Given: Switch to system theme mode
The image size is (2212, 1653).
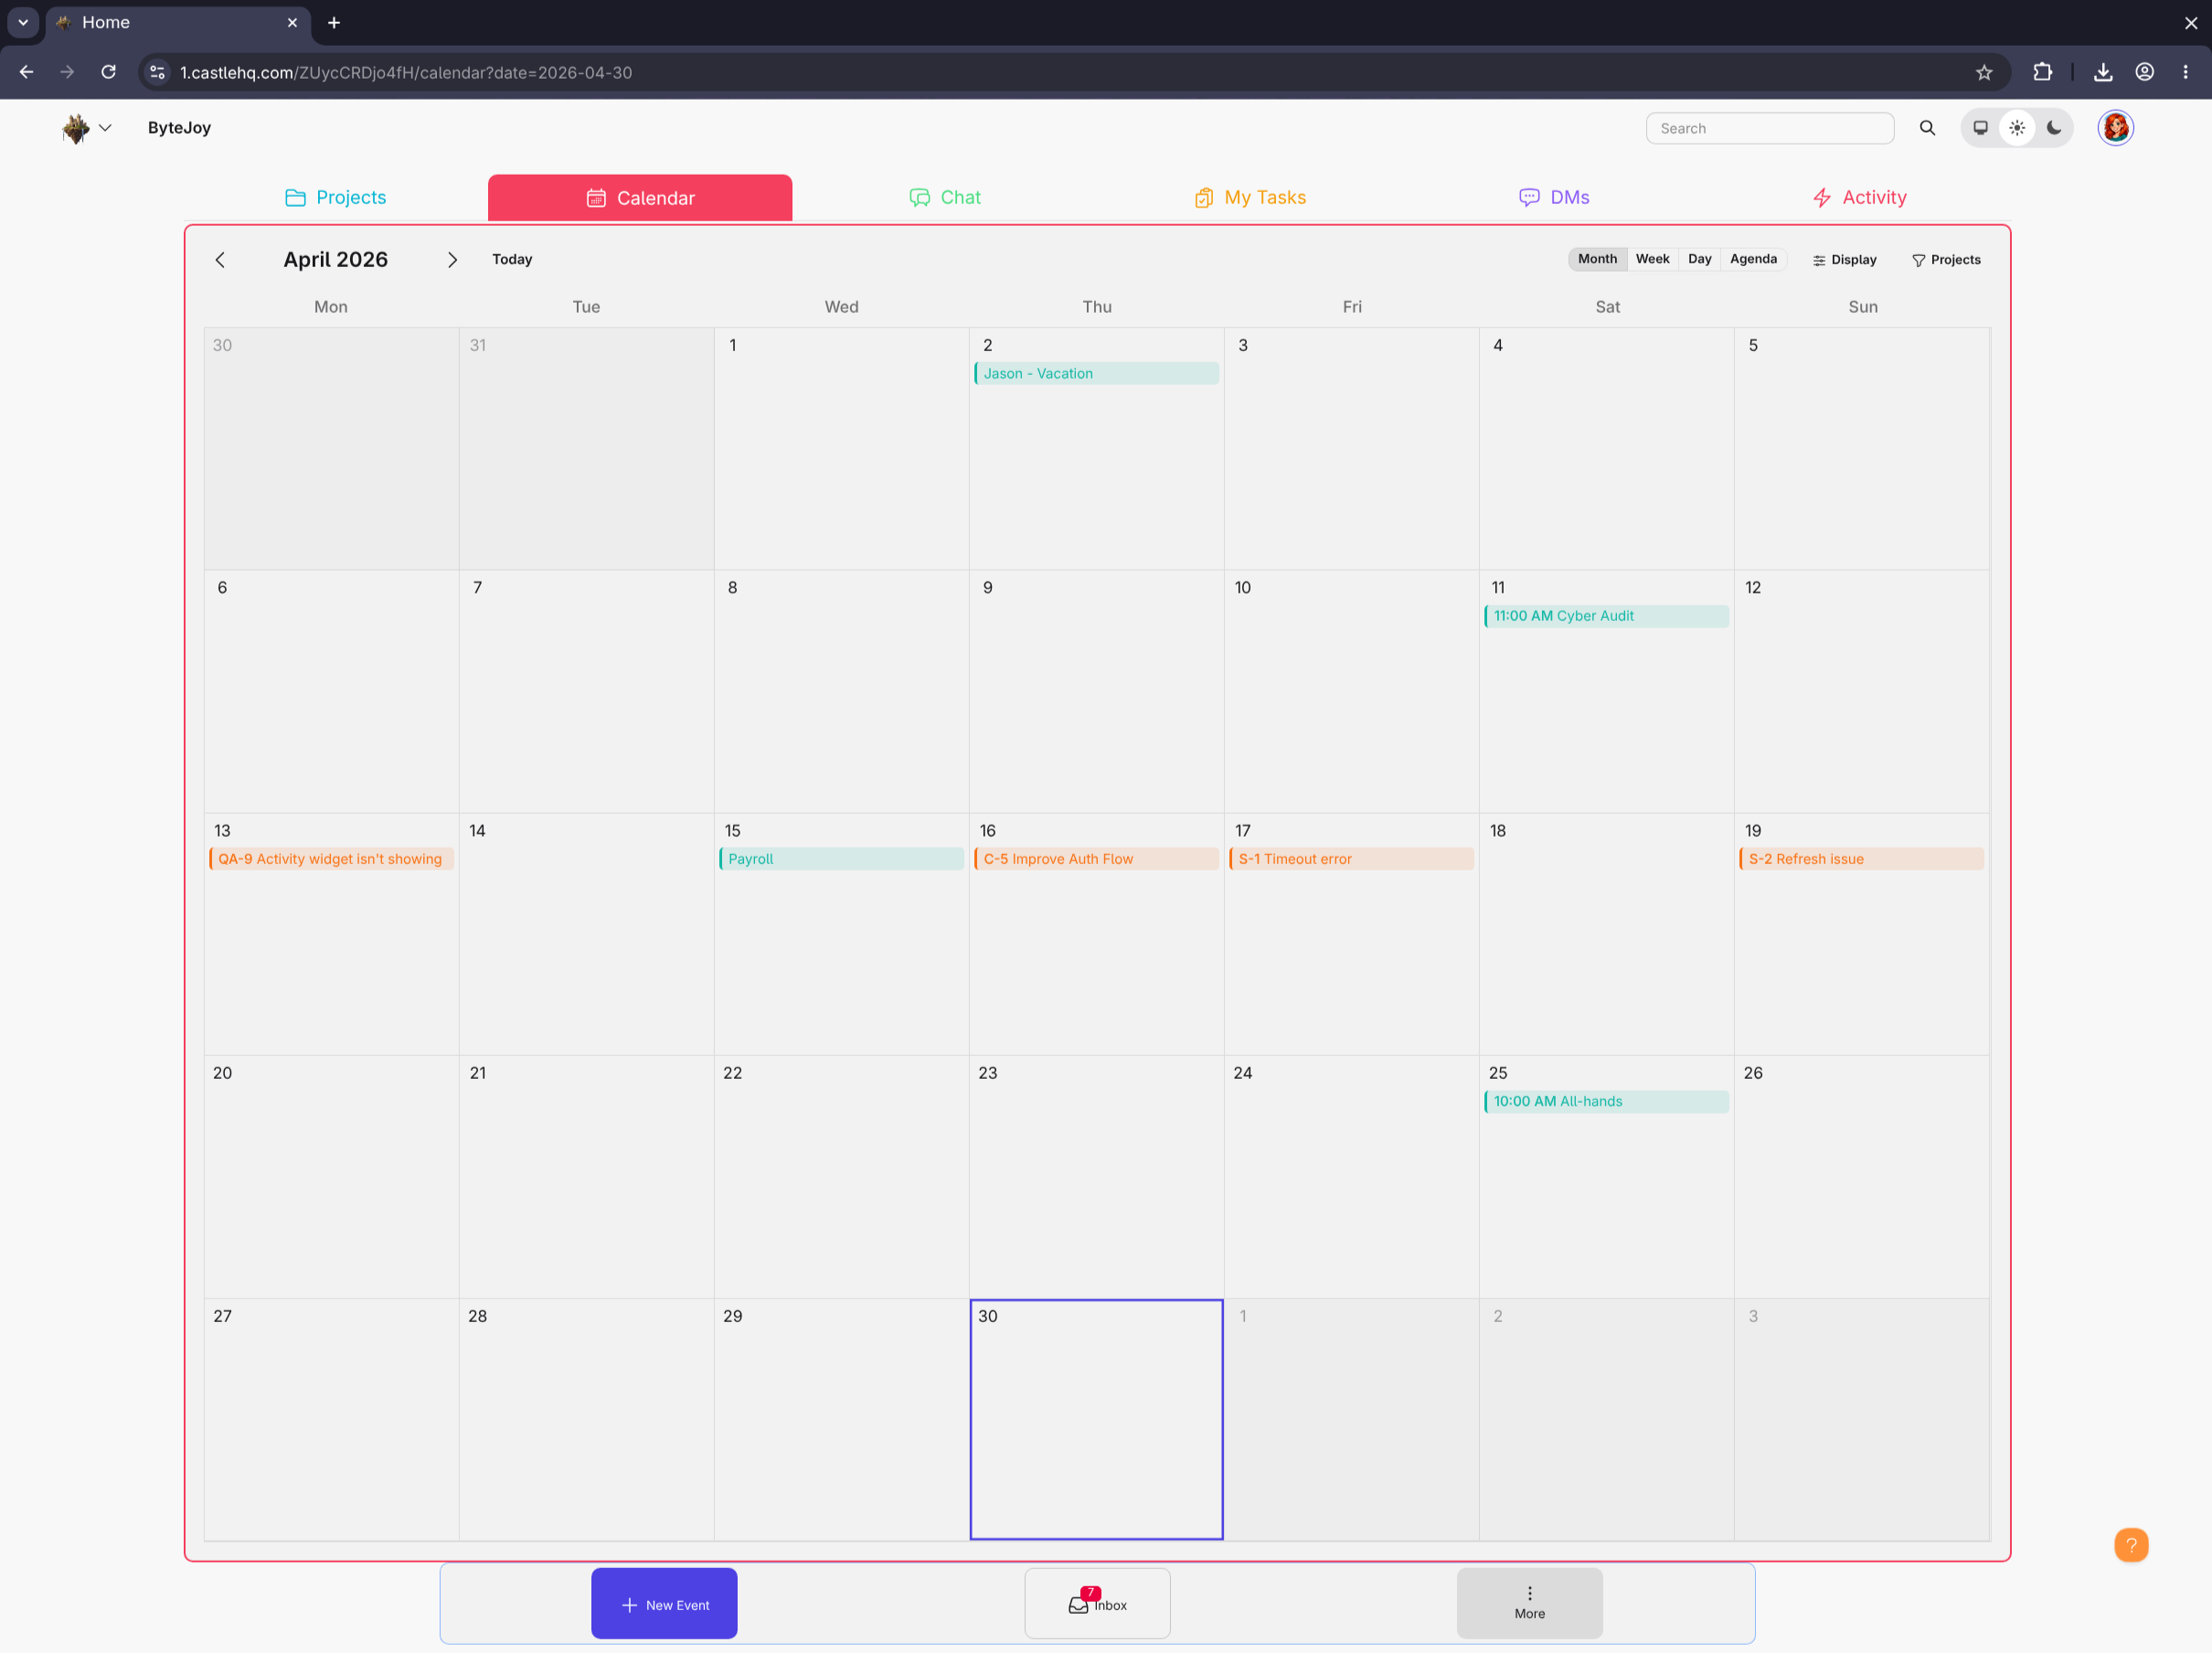Looking at the screenshot, I should [1979, 128].
